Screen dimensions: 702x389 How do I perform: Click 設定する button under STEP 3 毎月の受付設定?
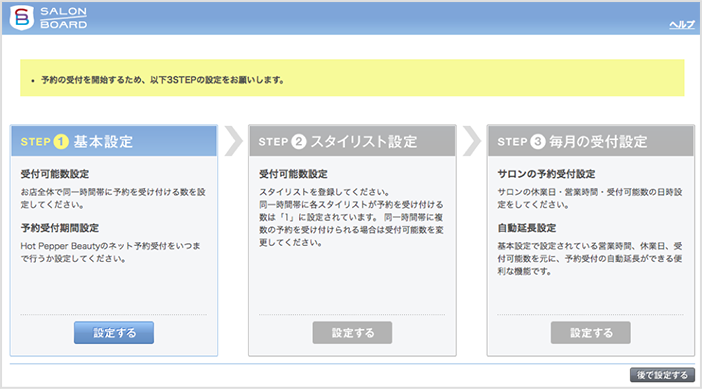(591, 333)
